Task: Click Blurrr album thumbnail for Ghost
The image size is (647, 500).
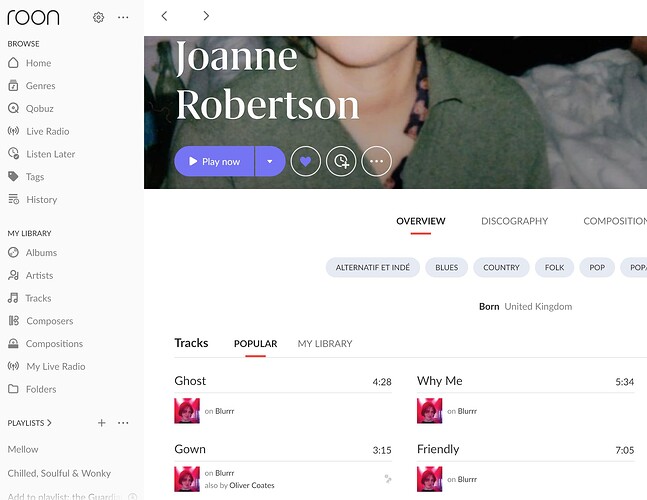Action: point(187,410)
